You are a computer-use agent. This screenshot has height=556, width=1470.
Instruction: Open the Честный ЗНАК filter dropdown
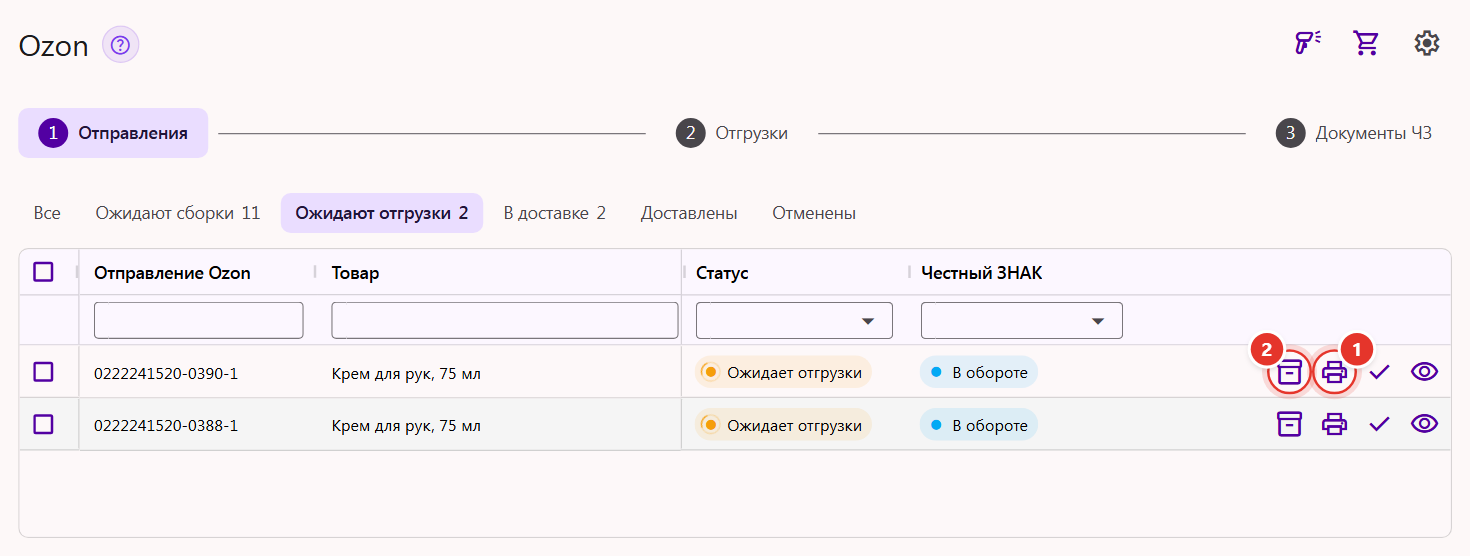tap(1021, 321)
